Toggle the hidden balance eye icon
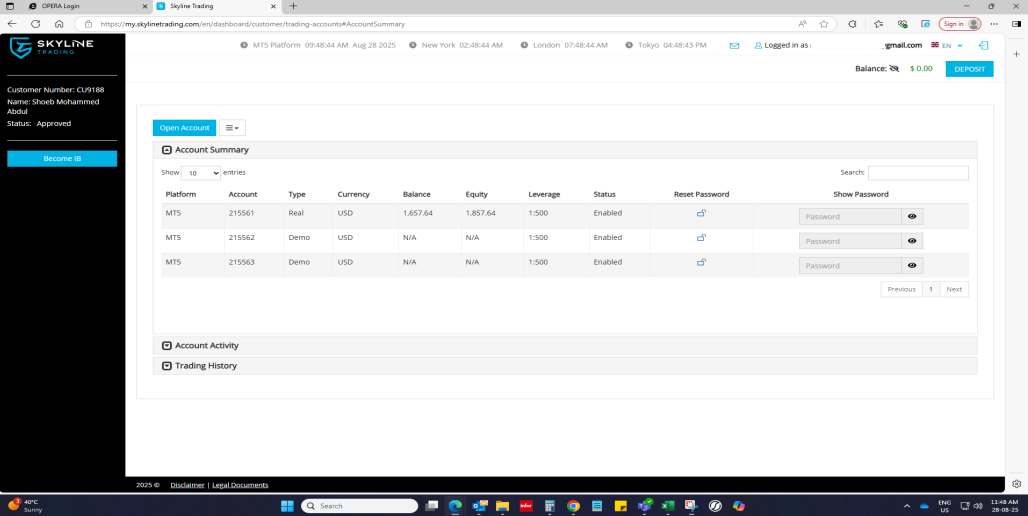The height and width of the screenshot is (516, 1028). 894,69
